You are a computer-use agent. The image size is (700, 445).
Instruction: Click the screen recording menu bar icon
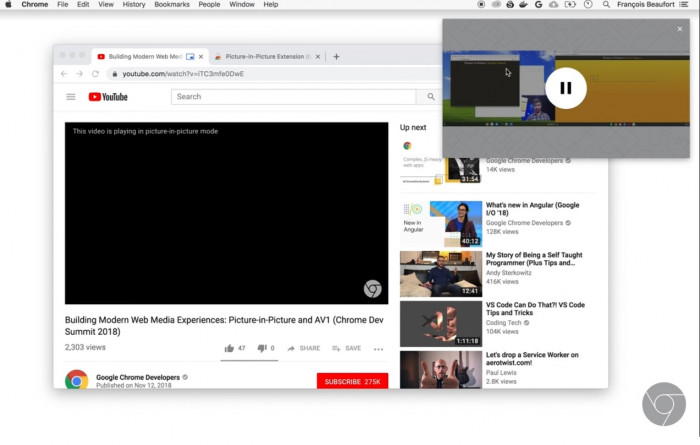click(x=481, y=4)
